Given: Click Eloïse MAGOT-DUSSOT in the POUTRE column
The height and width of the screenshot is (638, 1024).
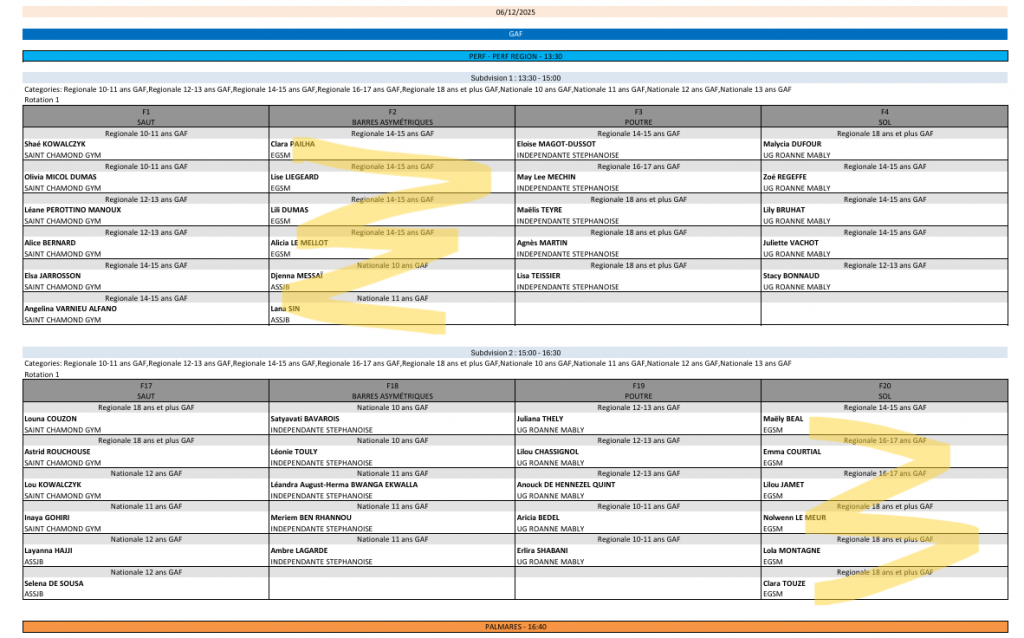Looking at the screenshot, I should (x=556, y=144).
